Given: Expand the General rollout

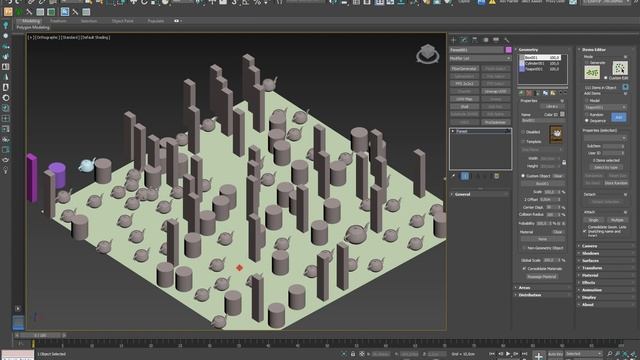Looking at the screenshot, I should (x=480, y=194).
